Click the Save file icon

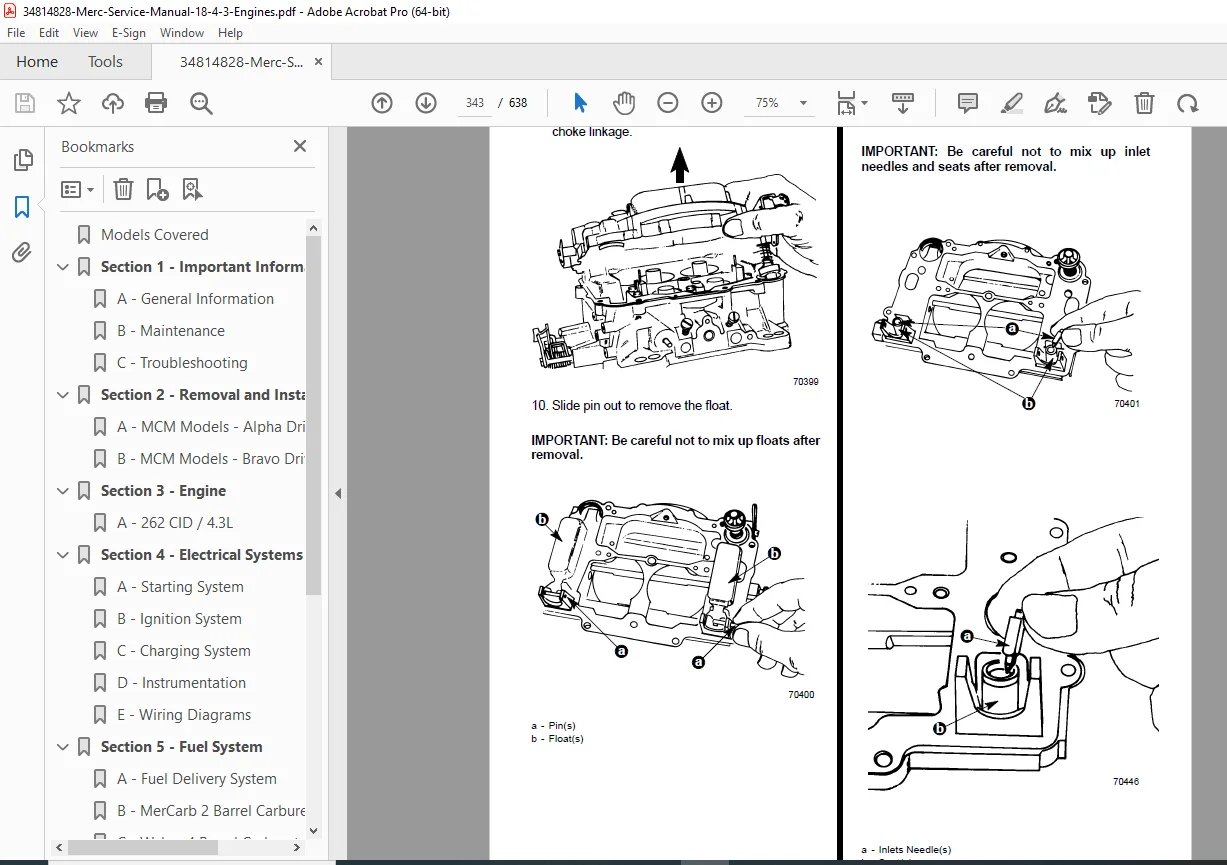point(25,103)
